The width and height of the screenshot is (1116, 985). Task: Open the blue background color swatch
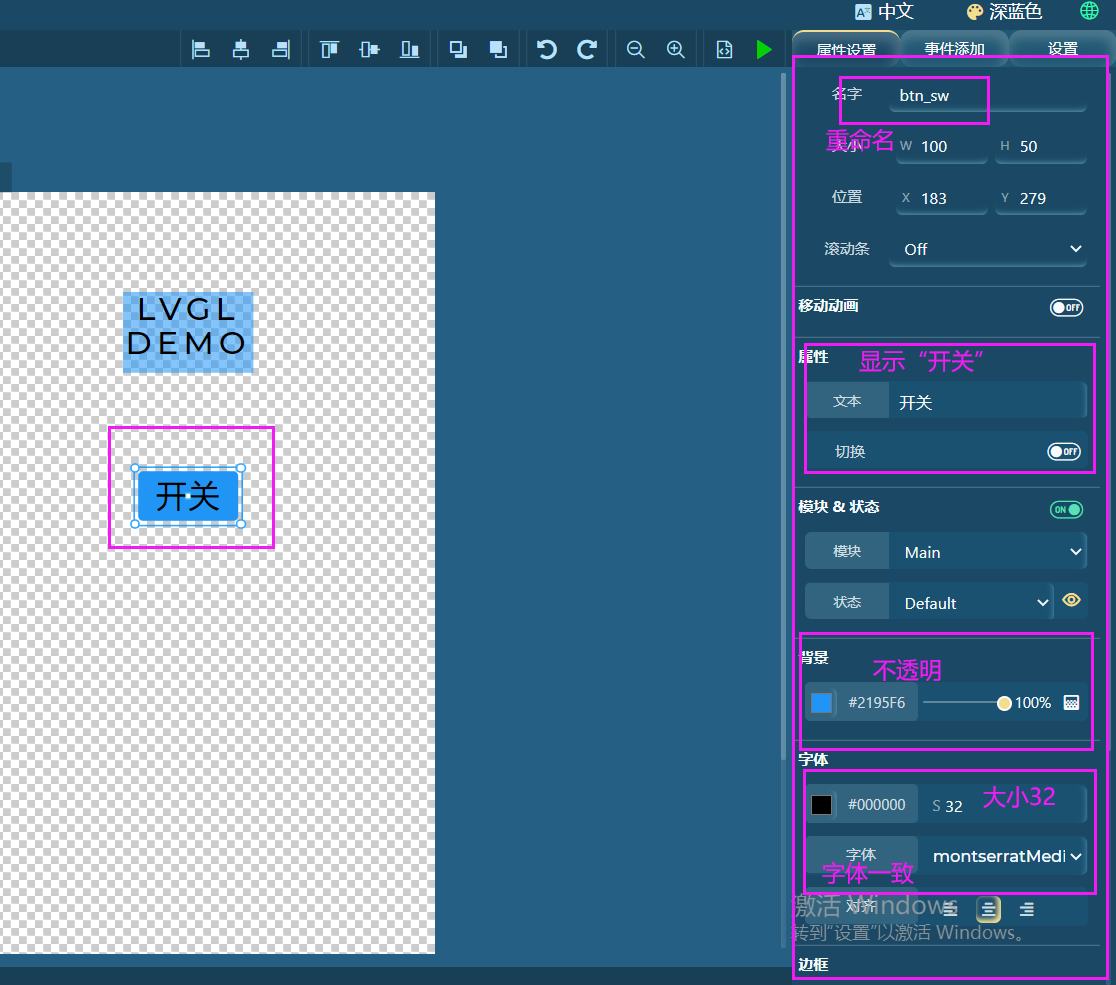click(x=821, y=702)
